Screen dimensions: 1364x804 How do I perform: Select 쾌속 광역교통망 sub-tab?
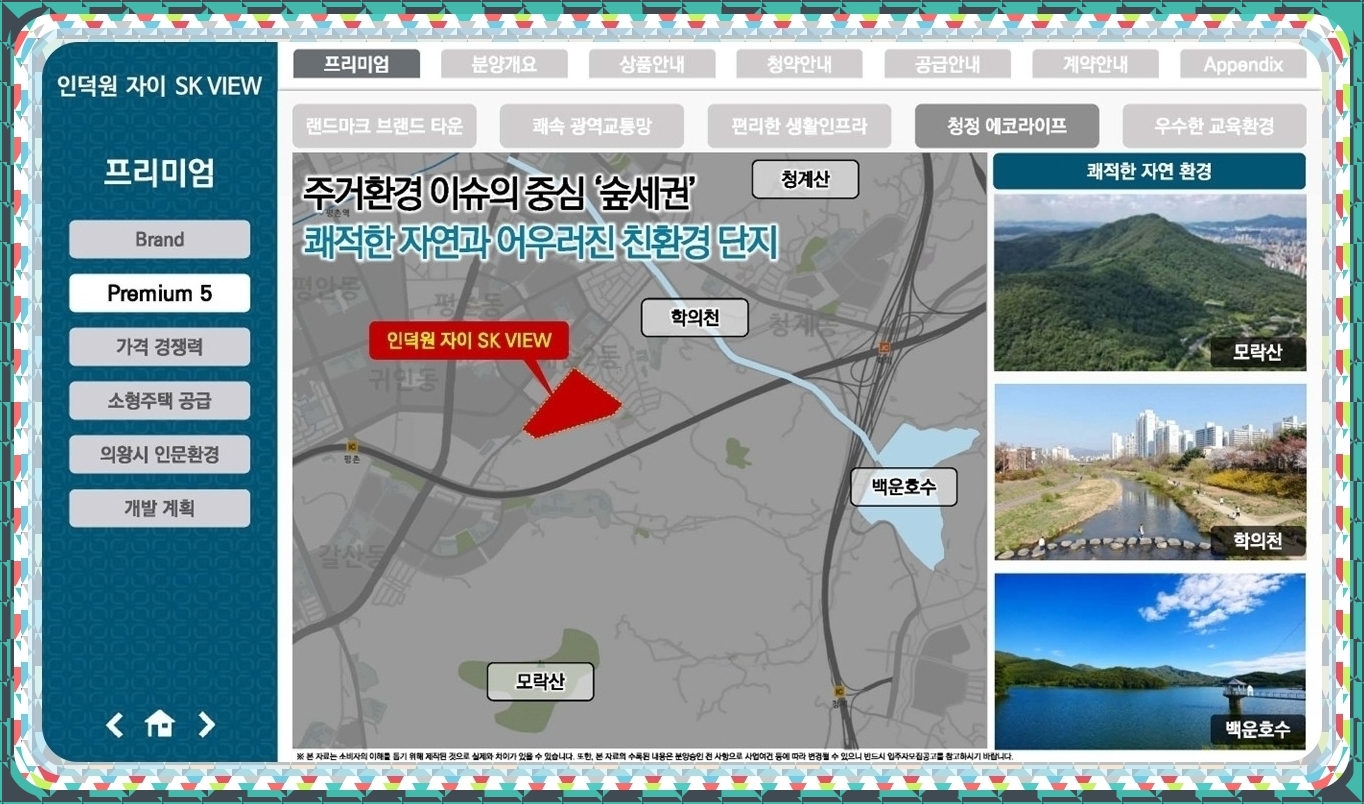point(592,126)
